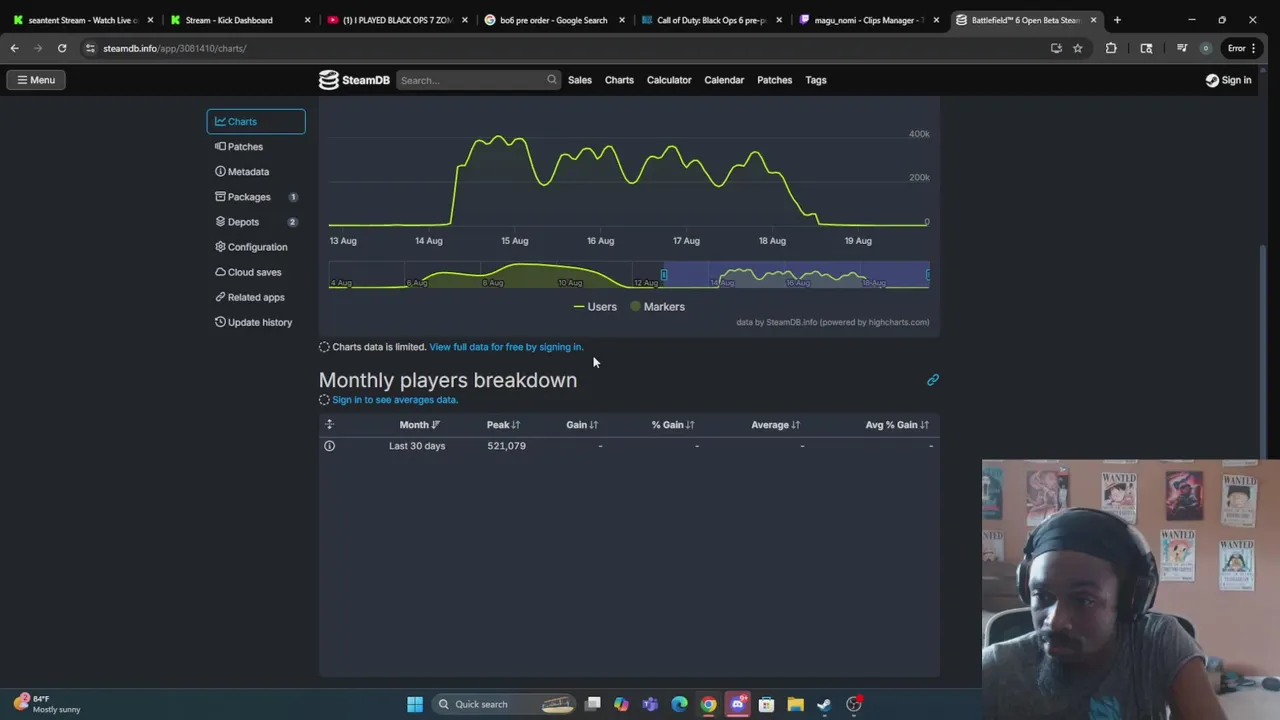Switch to bo6 pre order Google tab
This screenshot has height=720, width=1280.
[554, 20]
